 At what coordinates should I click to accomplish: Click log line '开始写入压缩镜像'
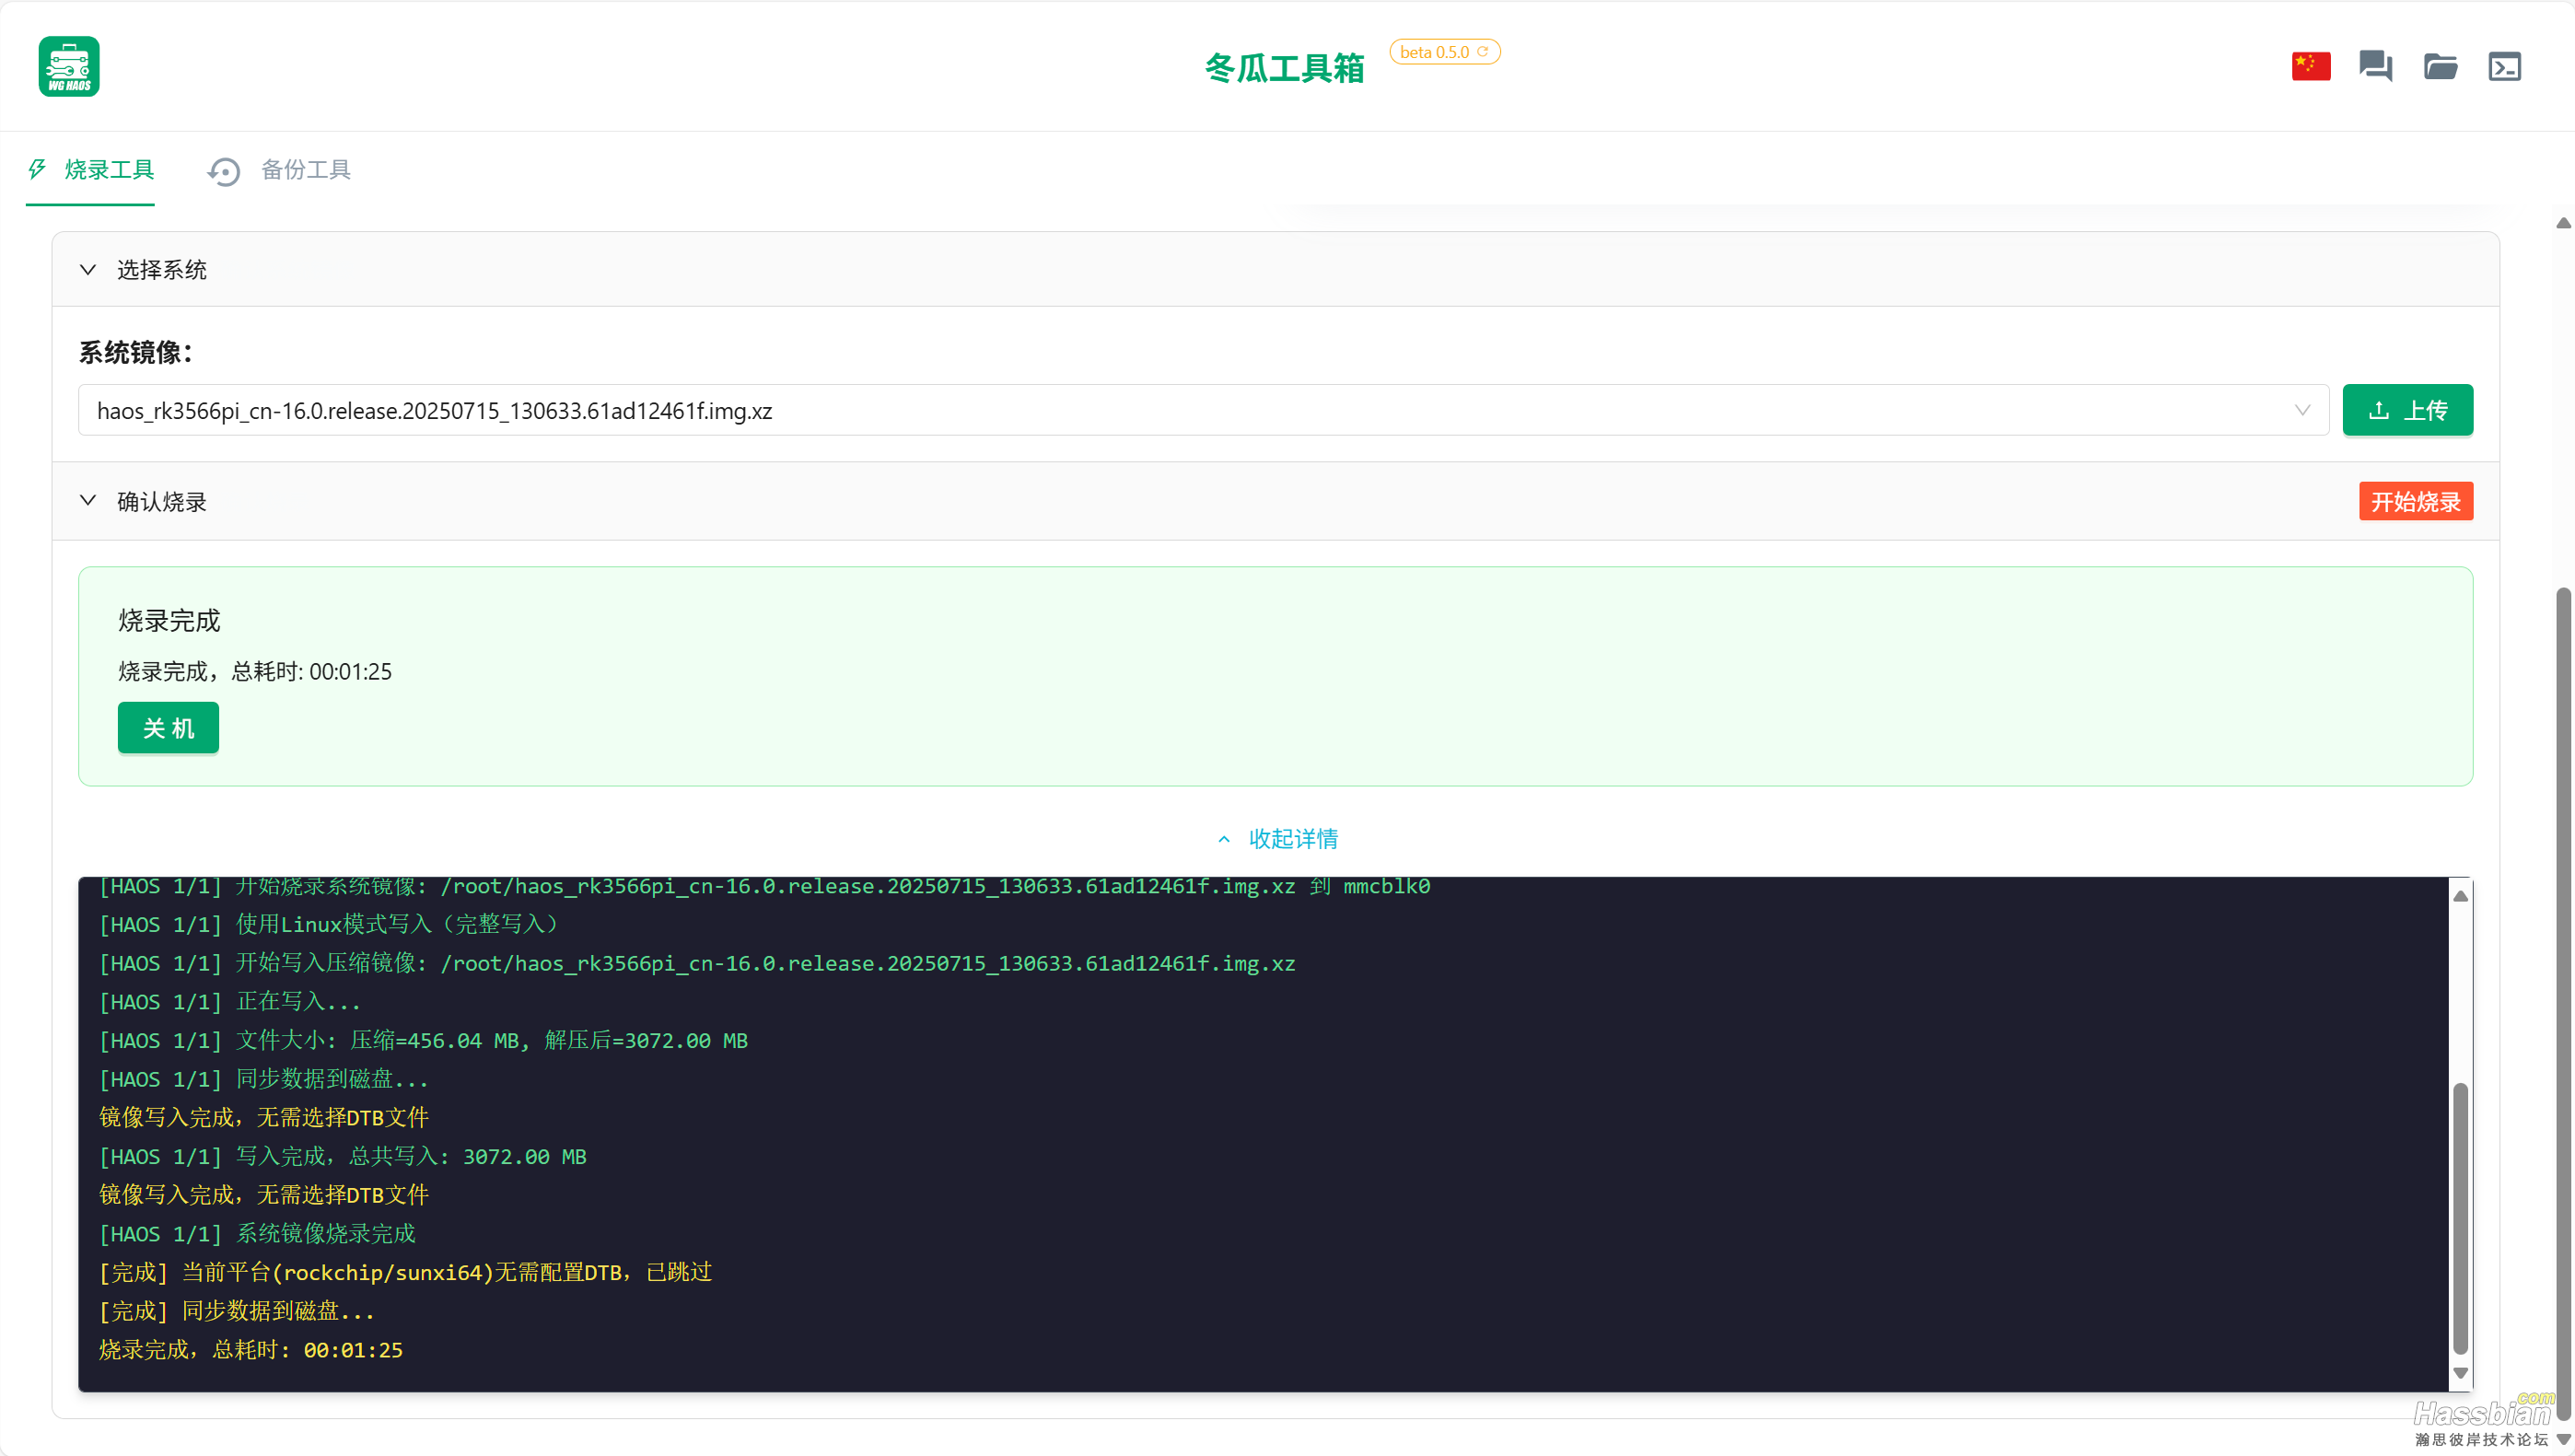[696, 963]
